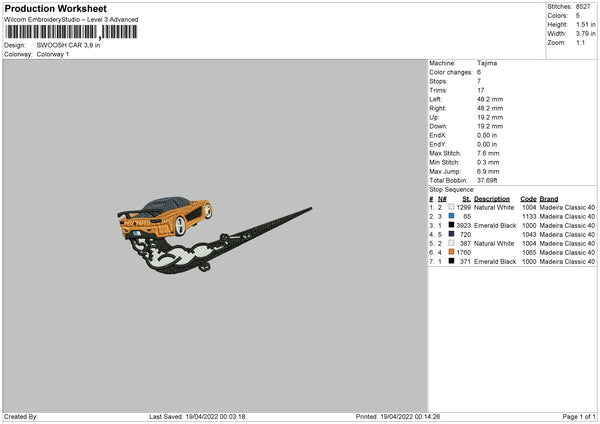Select the Natural White swatch in stop 1

click(x=451, y=207)
